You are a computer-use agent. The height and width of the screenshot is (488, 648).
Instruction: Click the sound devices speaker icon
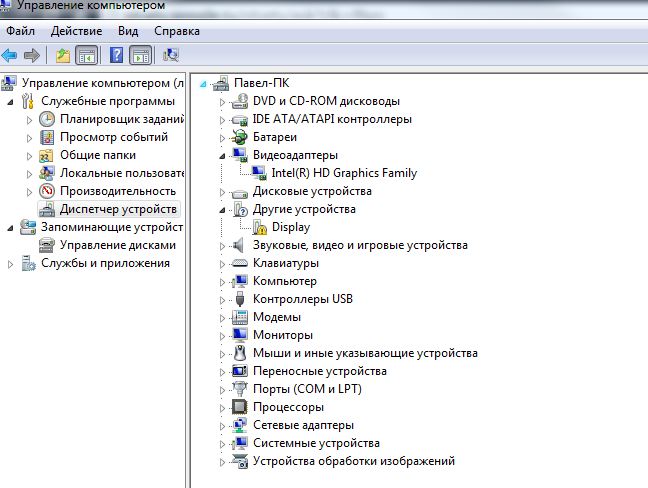pos(239,245)
